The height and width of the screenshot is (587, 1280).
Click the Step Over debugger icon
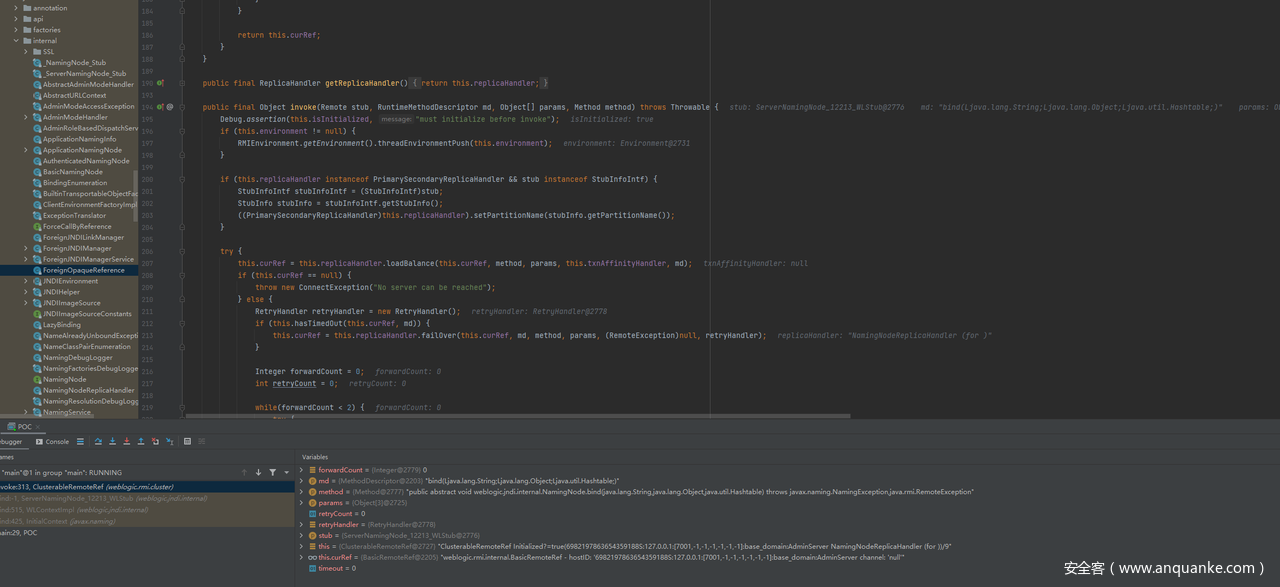pos(98,441)
